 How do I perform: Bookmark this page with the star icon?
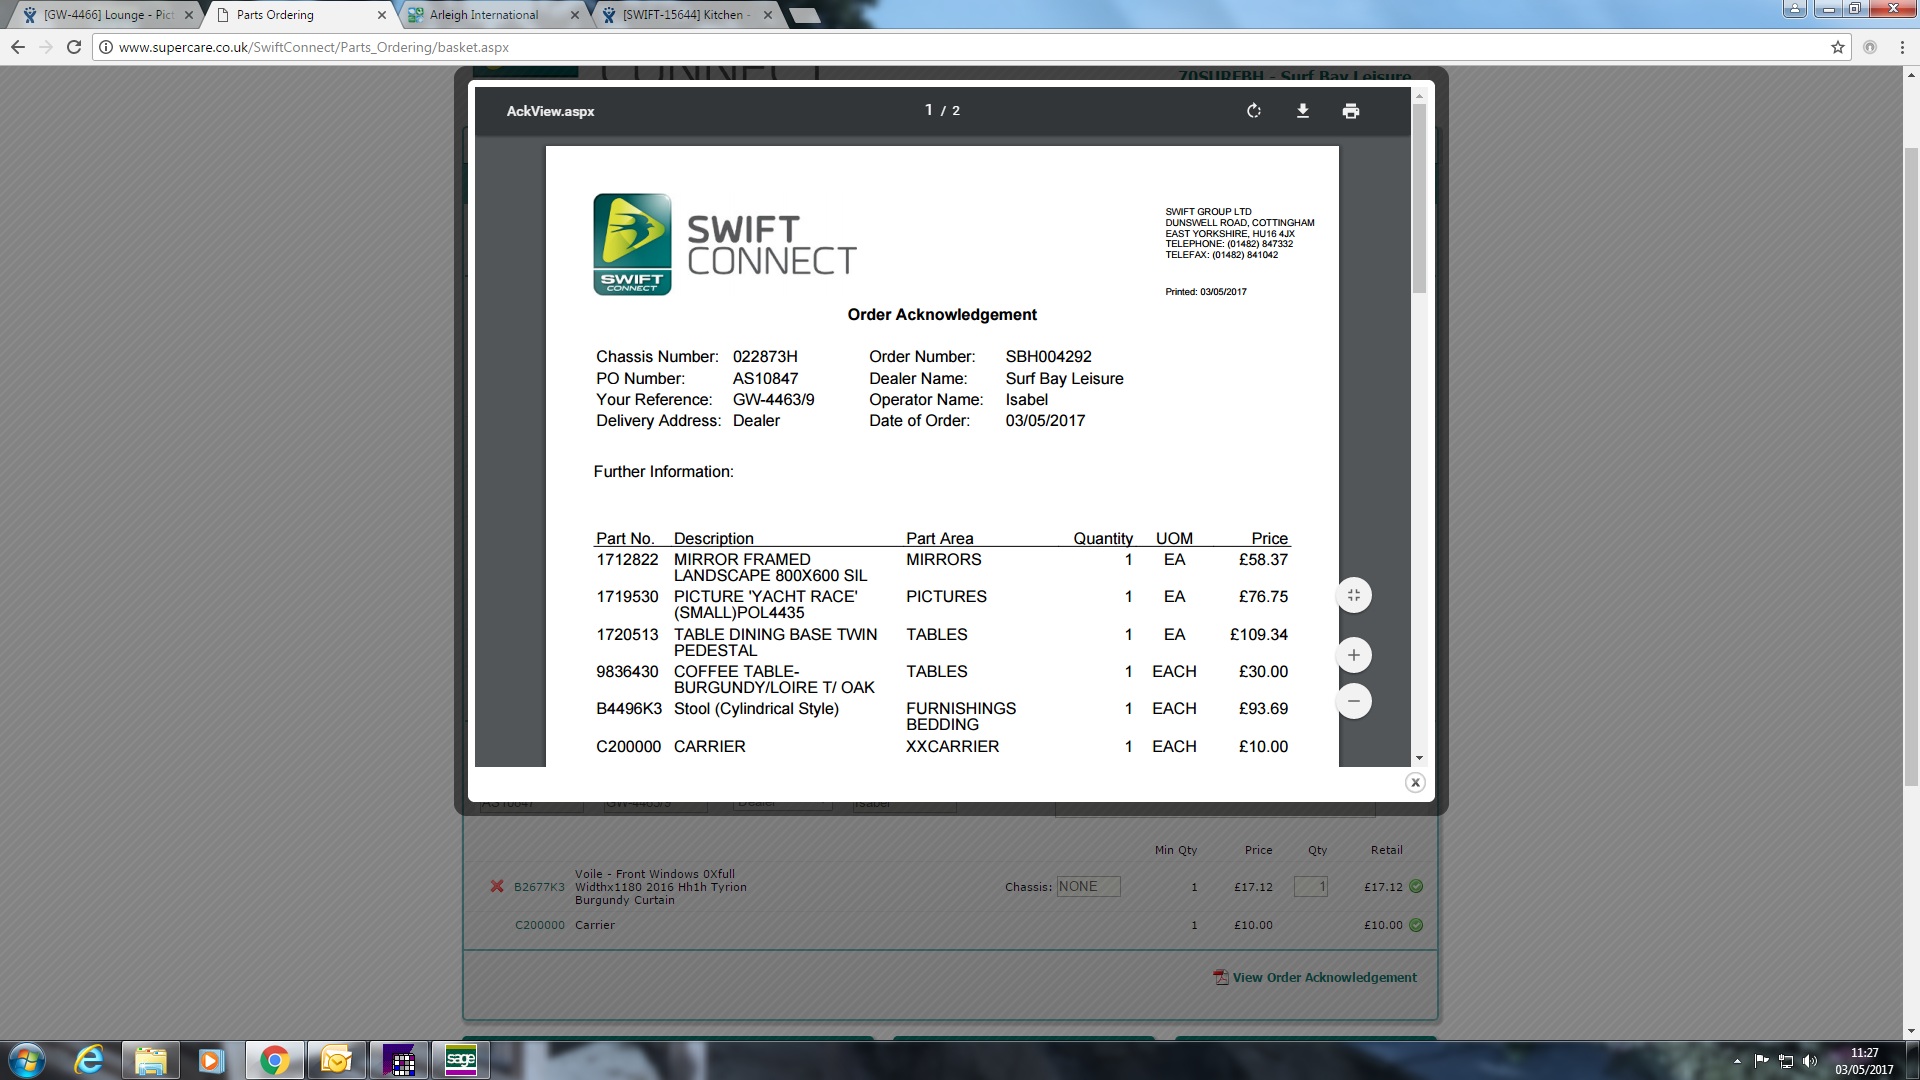[1837, 47]
